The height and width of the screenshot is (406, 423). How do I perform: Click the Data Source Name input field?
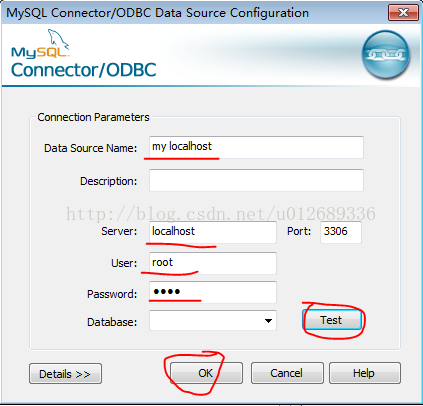point(256,147)
